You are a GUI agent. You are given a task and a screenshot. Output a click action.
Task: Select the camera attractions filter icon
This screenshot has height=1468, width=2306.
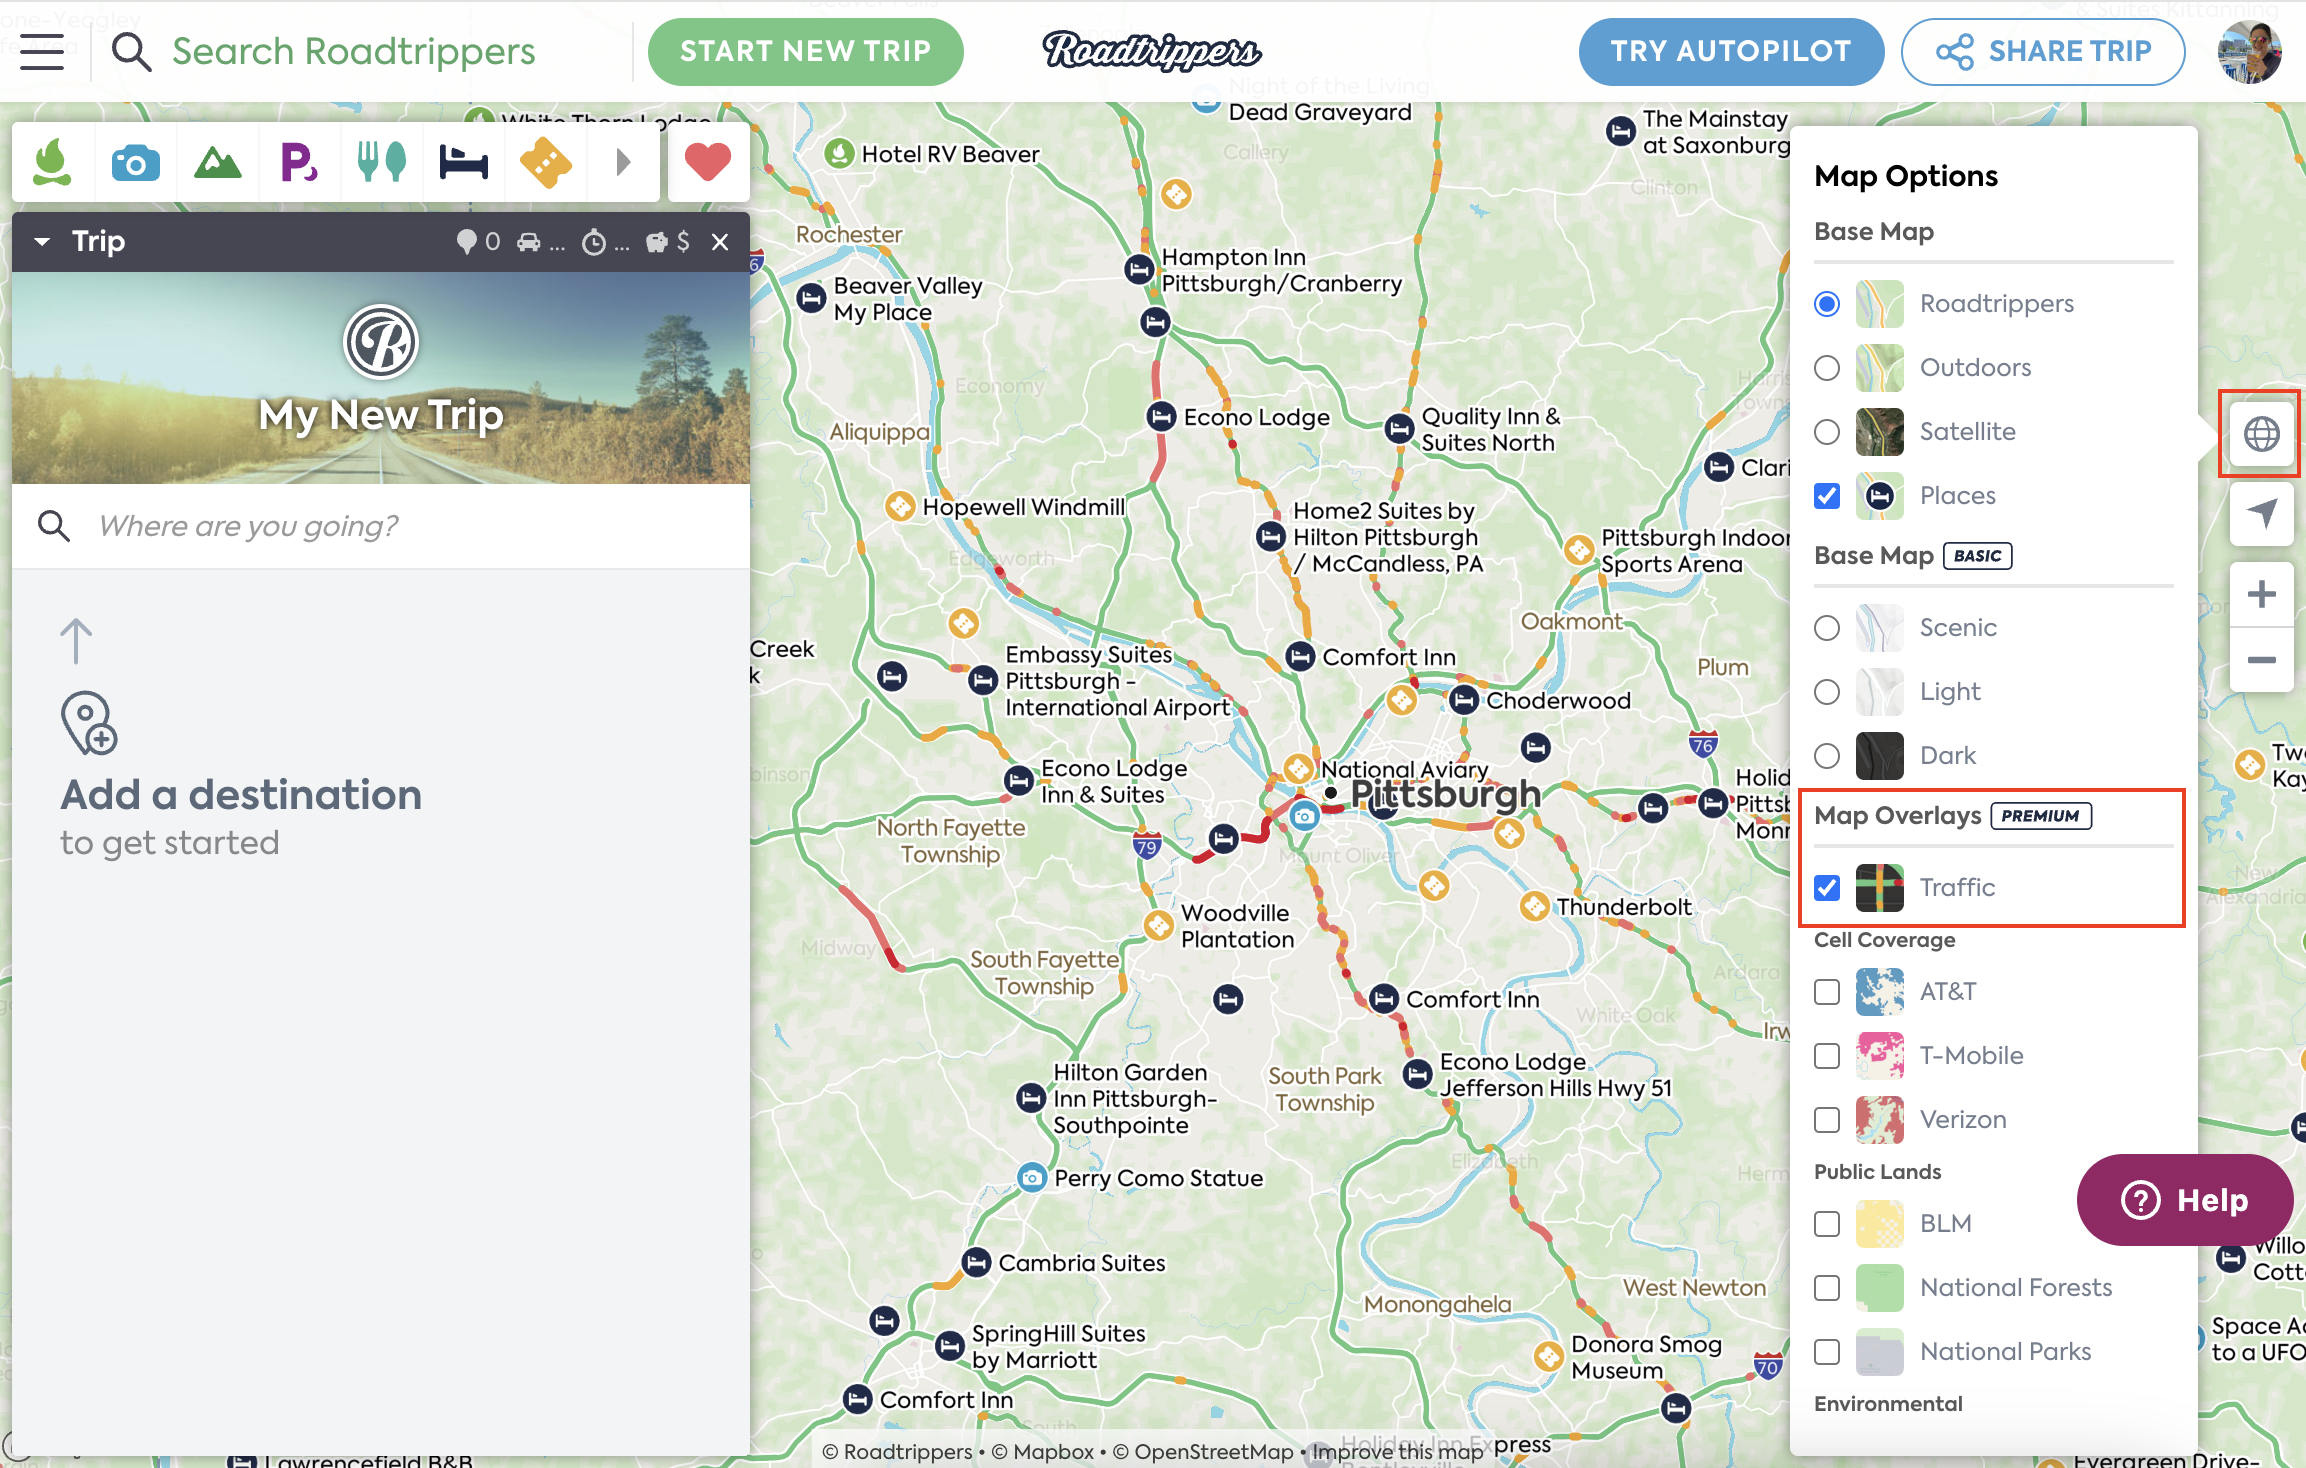136,161
